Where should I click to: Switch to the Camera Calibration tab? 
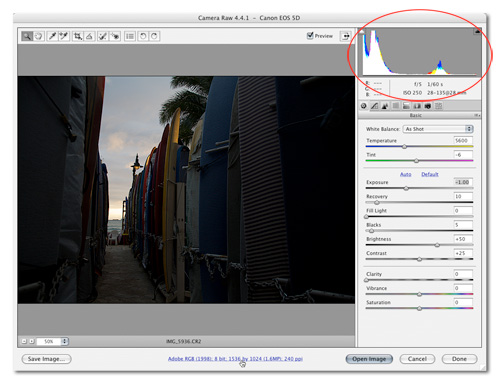428,106
